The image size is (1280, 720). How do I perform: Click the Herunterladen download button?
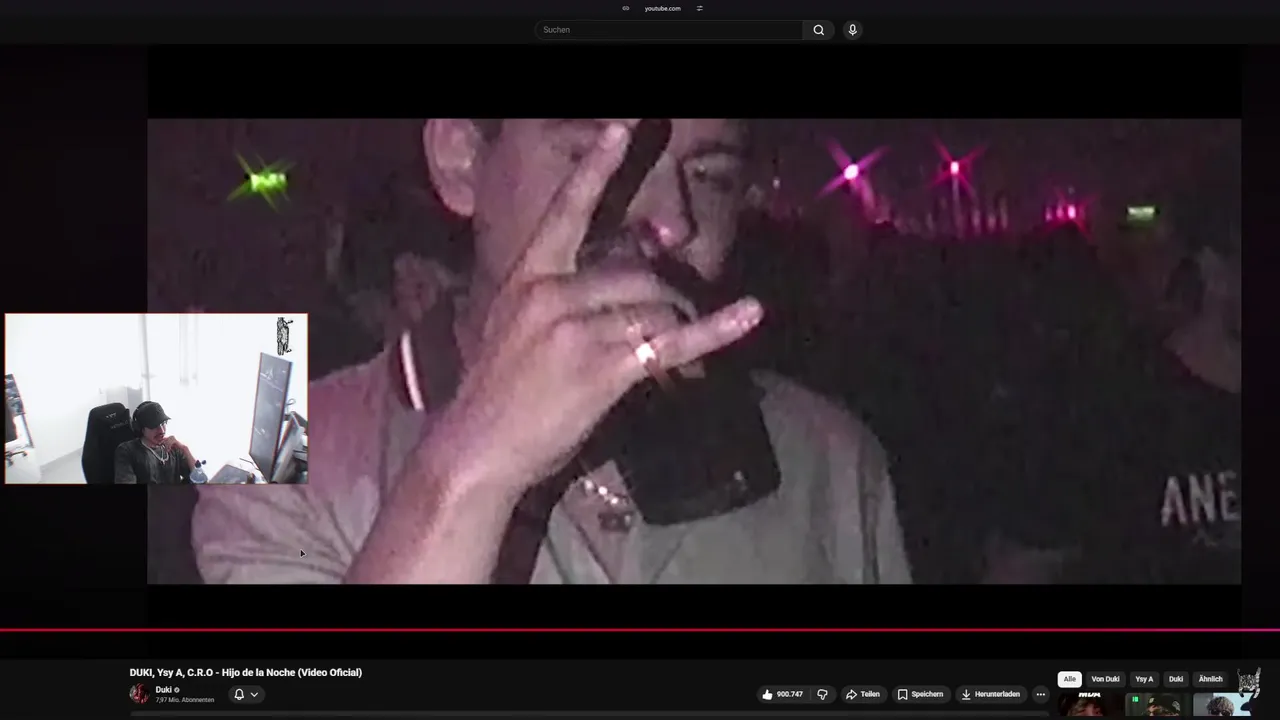point(990,694)
